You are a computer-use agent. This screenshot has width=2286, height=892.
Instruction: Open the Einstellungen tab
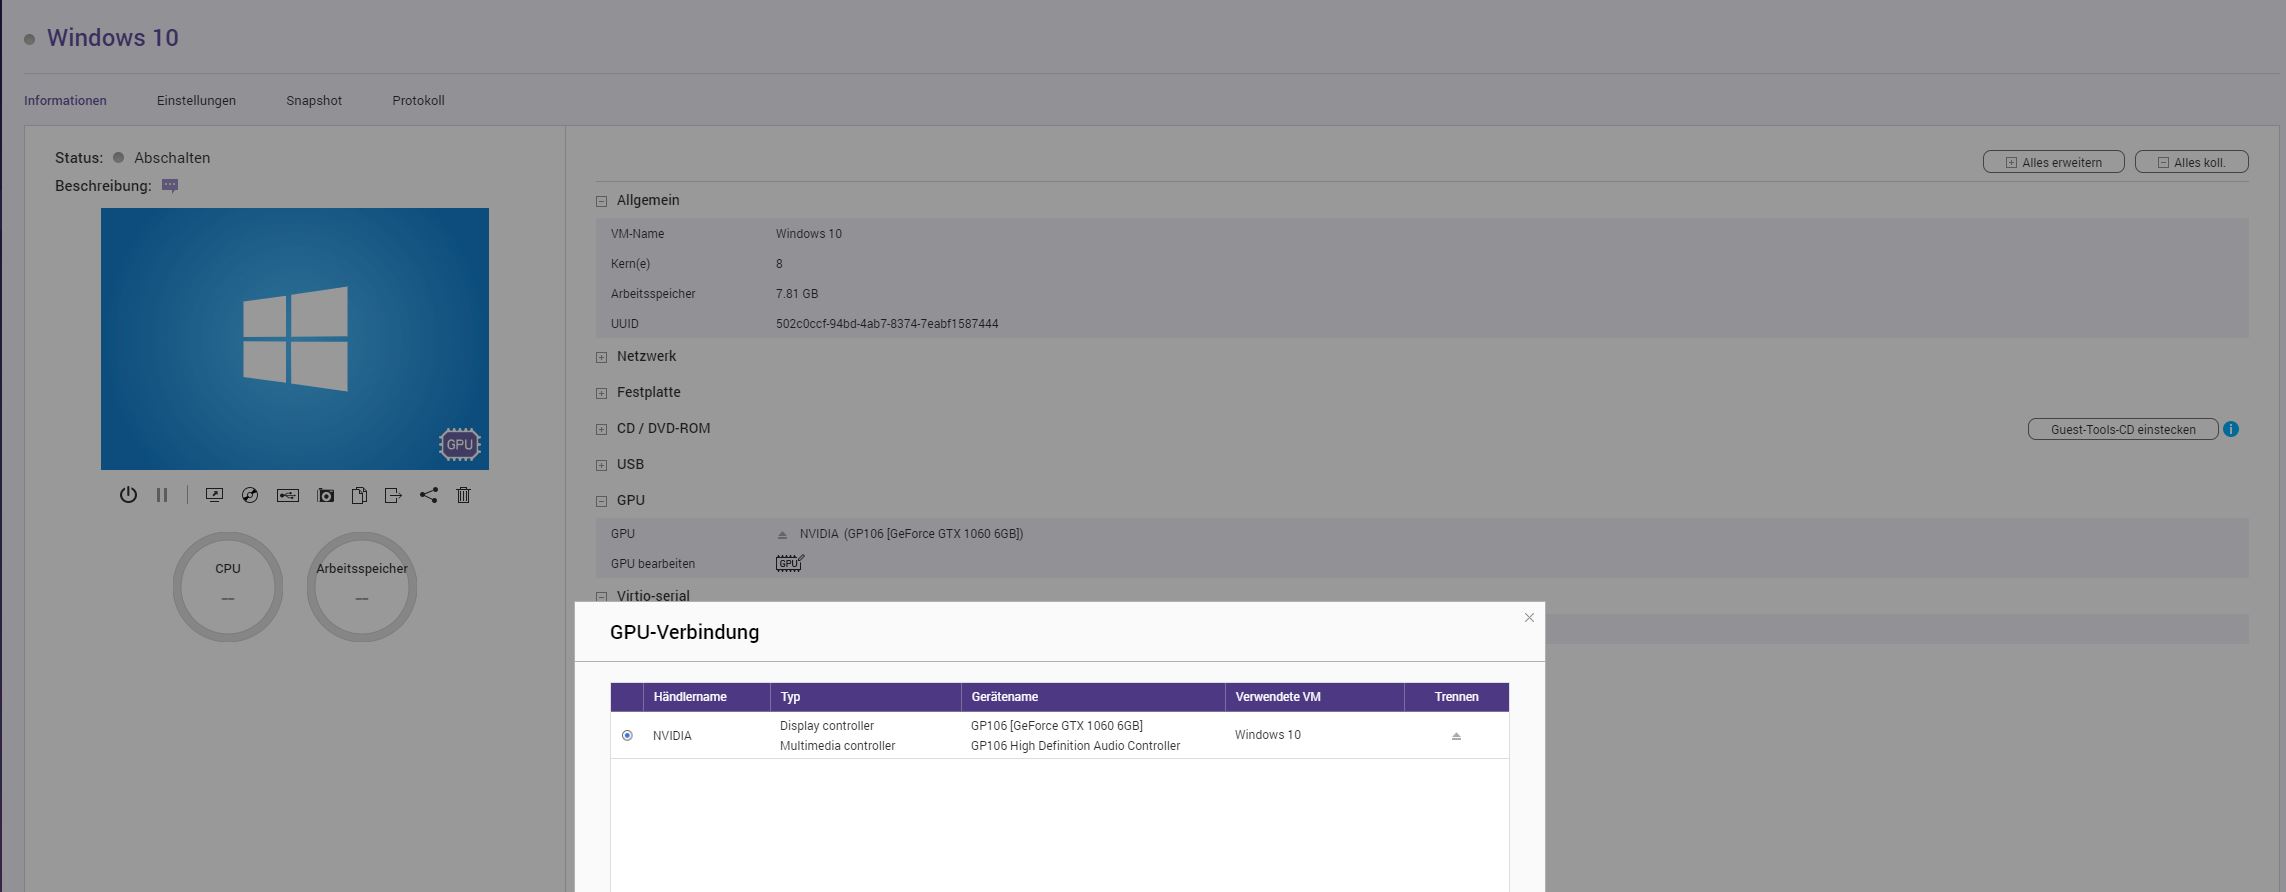[196, 101]
